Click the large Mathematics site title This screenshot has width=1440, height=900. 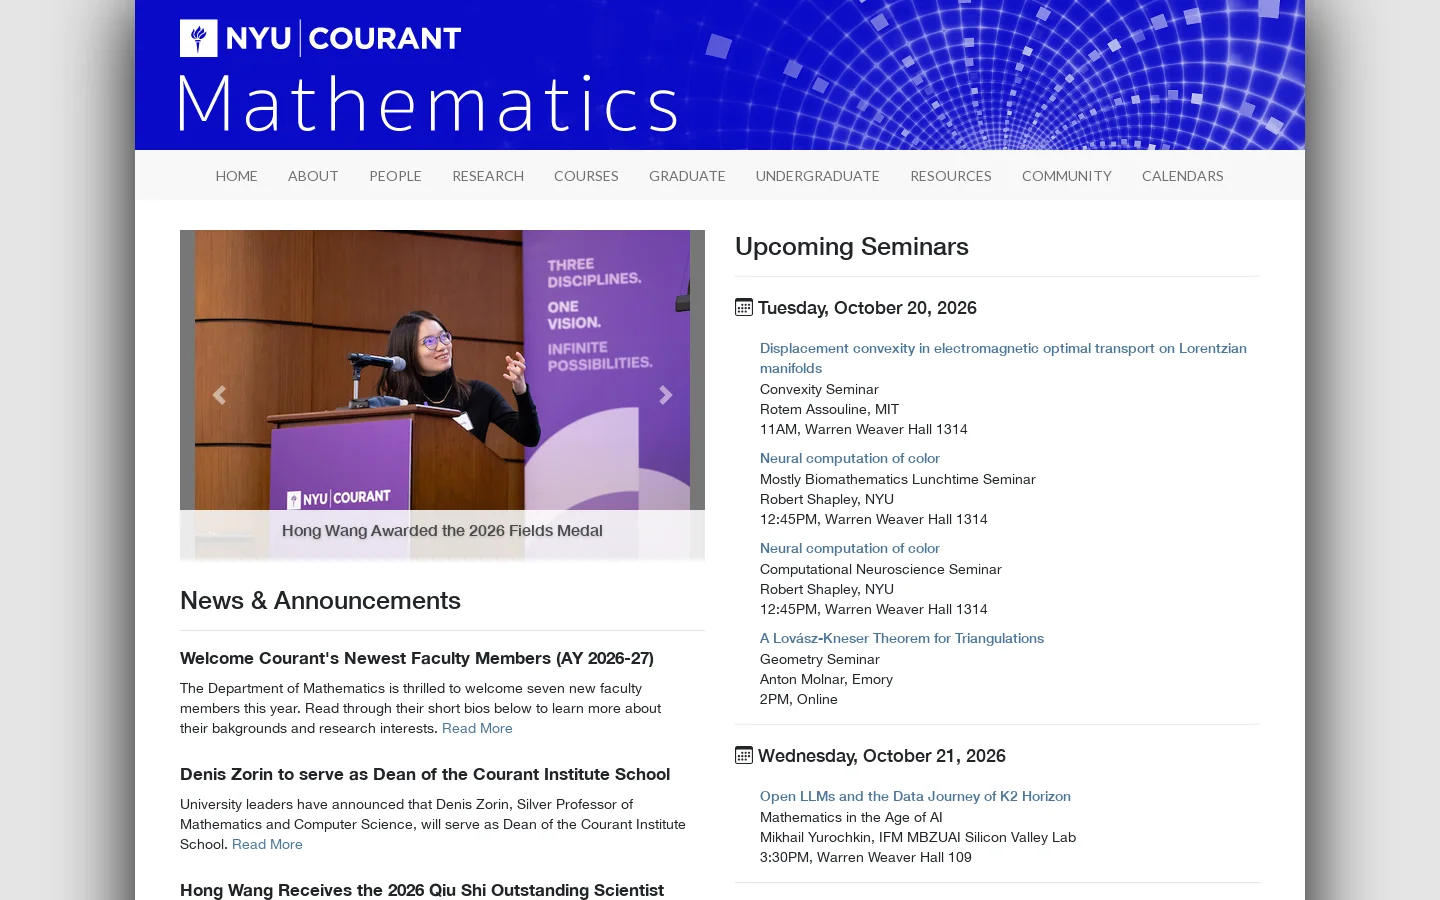428,103
